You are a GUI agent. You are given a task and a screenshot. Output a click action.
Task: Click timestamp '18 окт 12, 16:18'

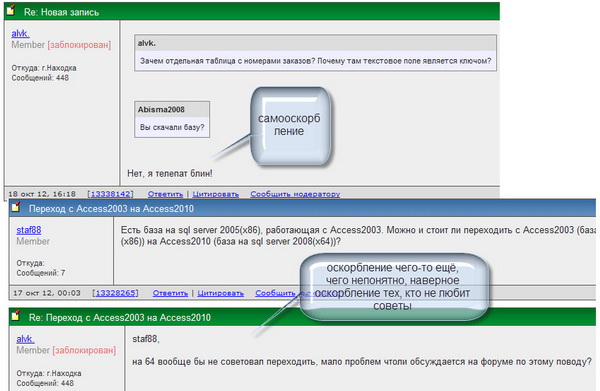pyautogui.click(x=42, y=194)
